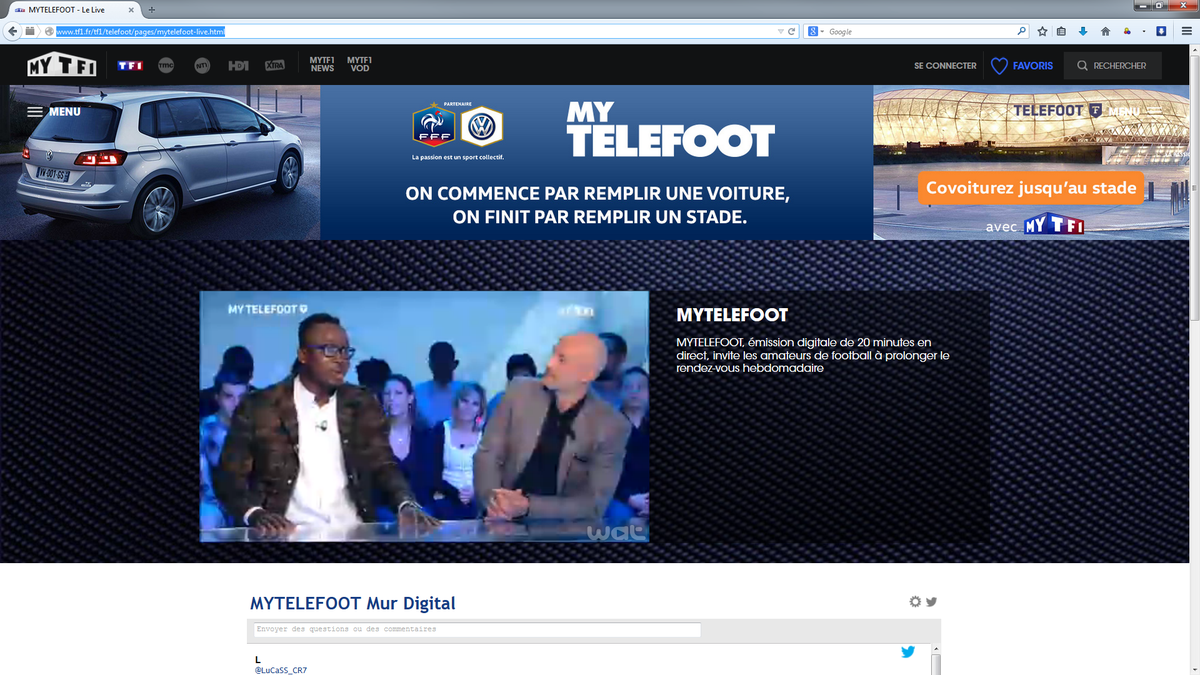Bookmark this page with star icon

(x=1042, y=31)
